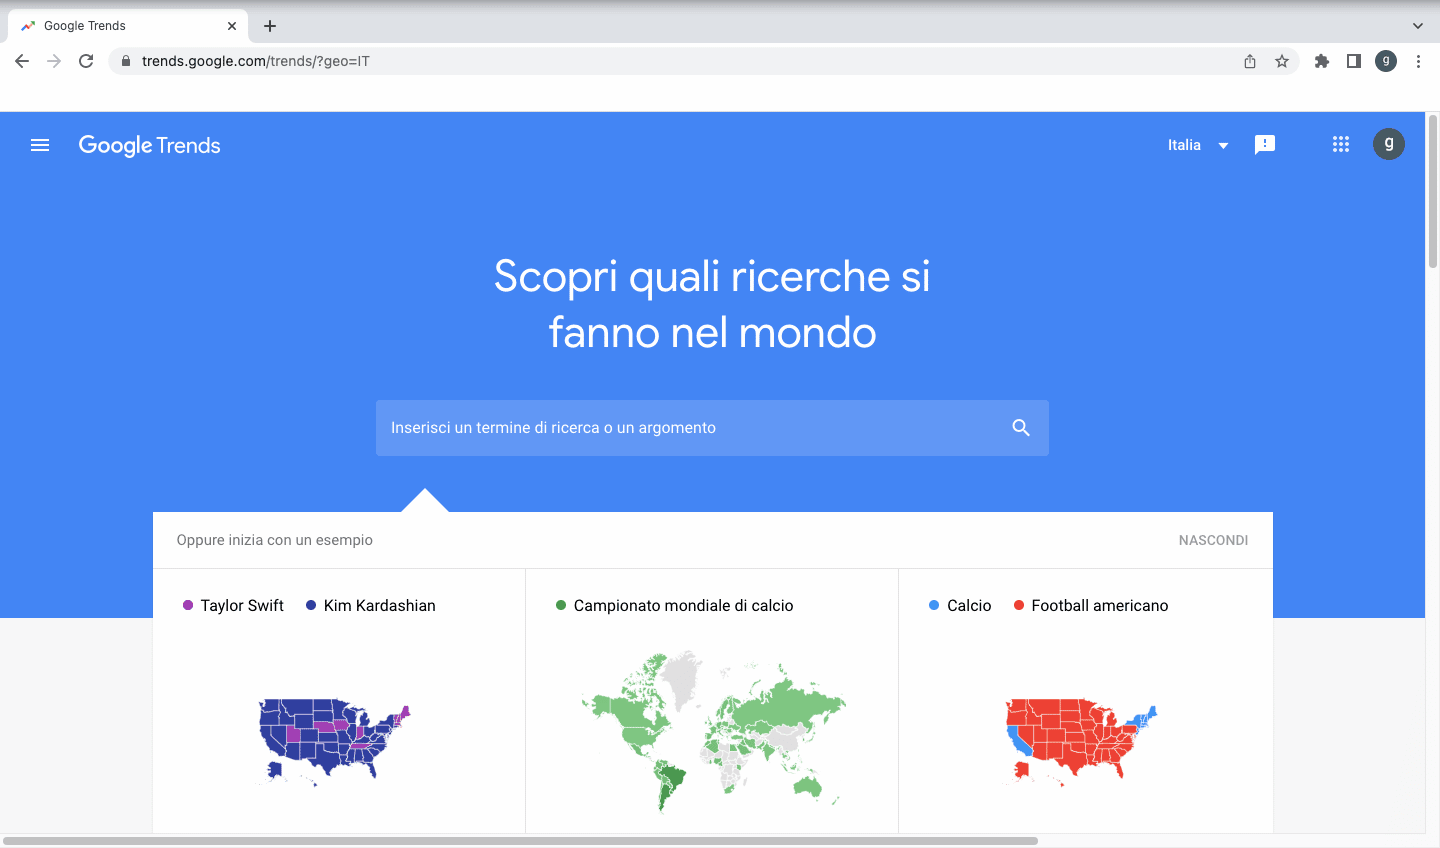Screen dimensions: 1440x848
Task: Share the page using the share icon
Action: tap(1249, 61)
